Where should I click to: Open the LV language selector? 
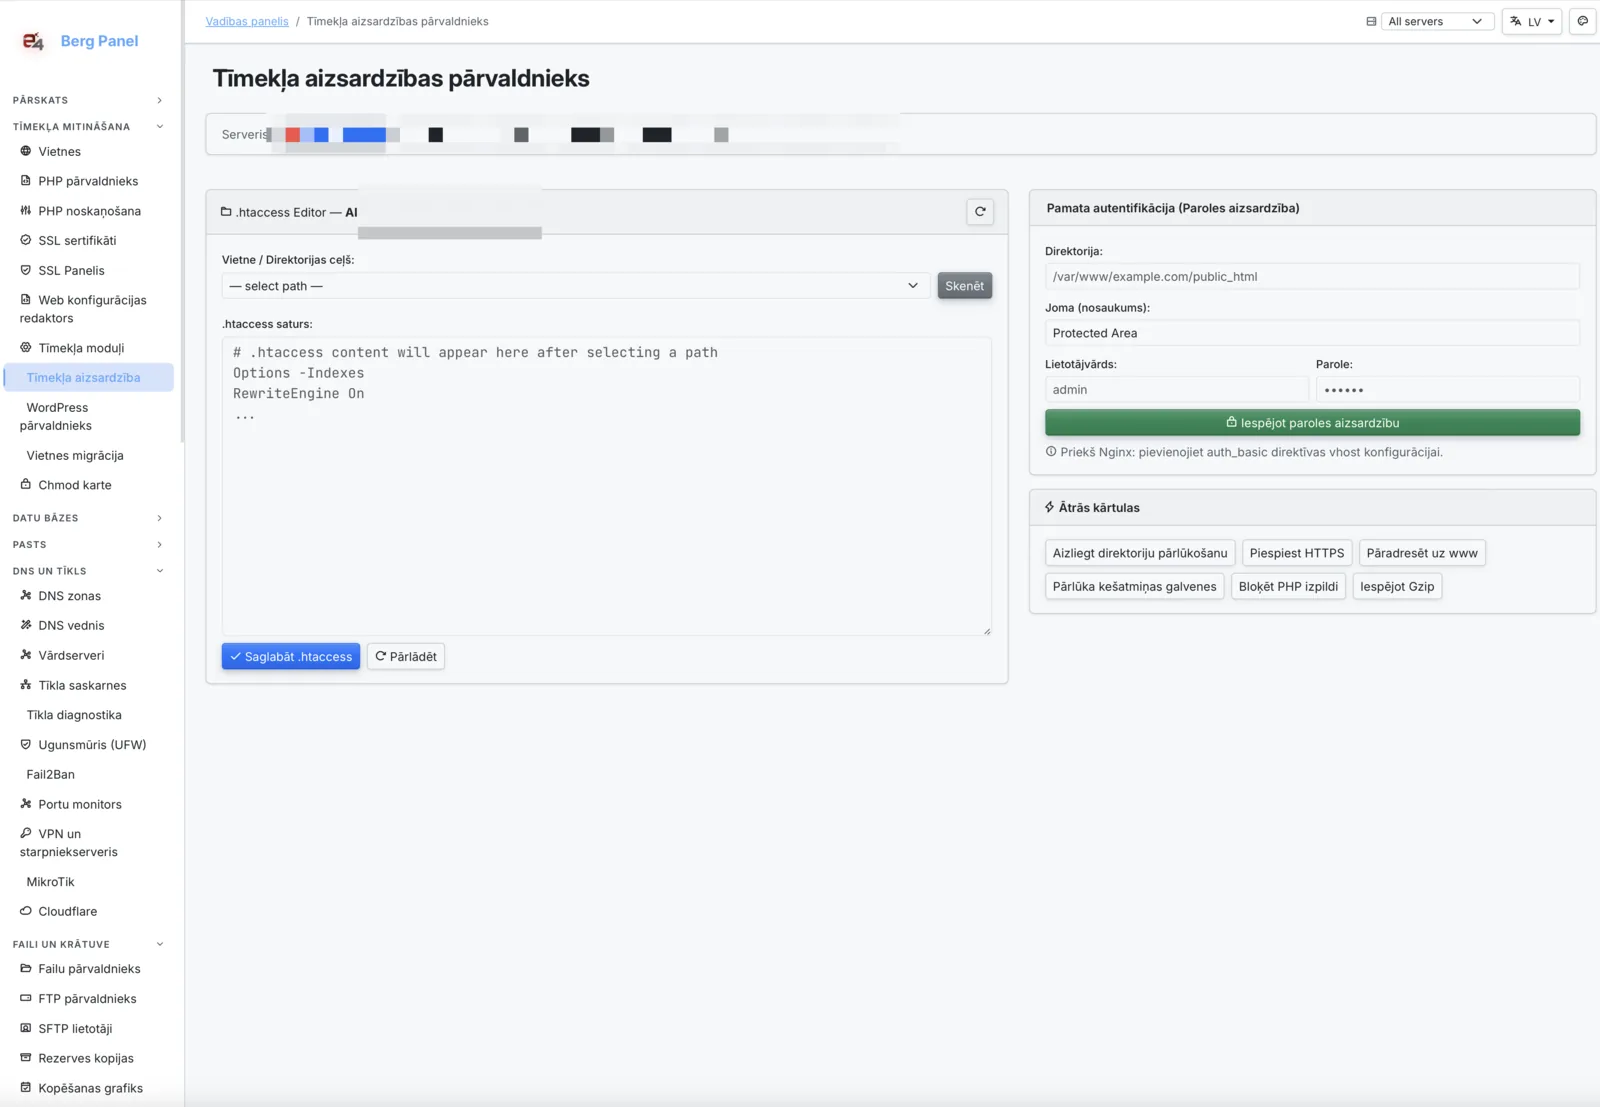pyautogui.click(x=1532, y=21)
